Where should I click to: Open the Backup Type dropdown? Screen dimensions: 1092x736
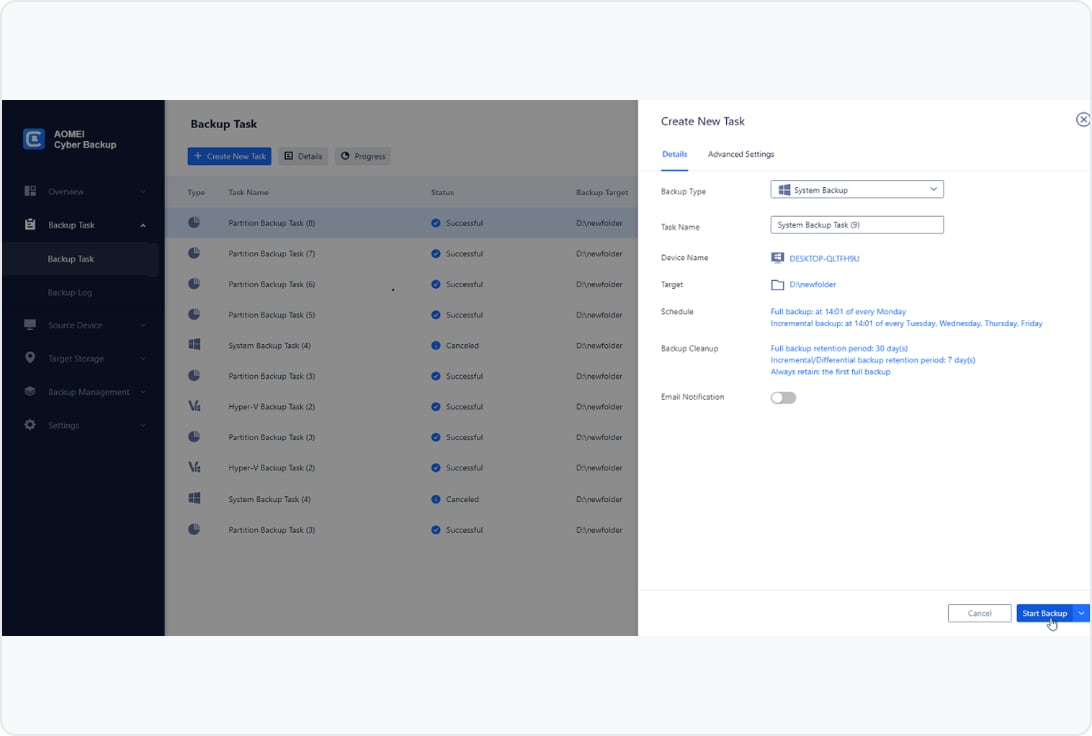[x=857, y=190]
